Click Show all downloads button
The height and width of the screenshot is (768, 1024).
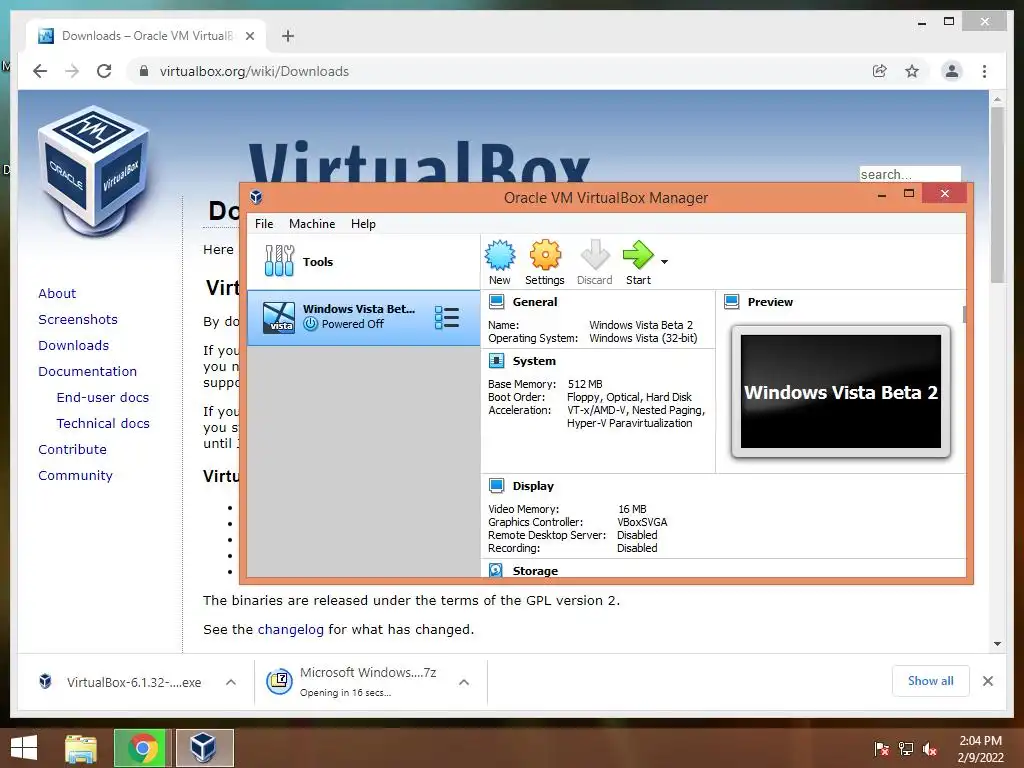click(x=930, y=681)
